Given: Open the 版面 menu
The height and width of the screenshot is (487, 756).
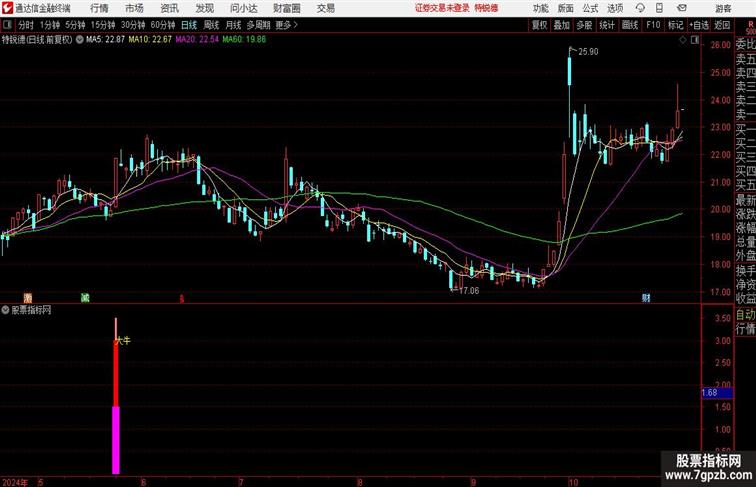Looking at the screenshot, I should (566, 8).
